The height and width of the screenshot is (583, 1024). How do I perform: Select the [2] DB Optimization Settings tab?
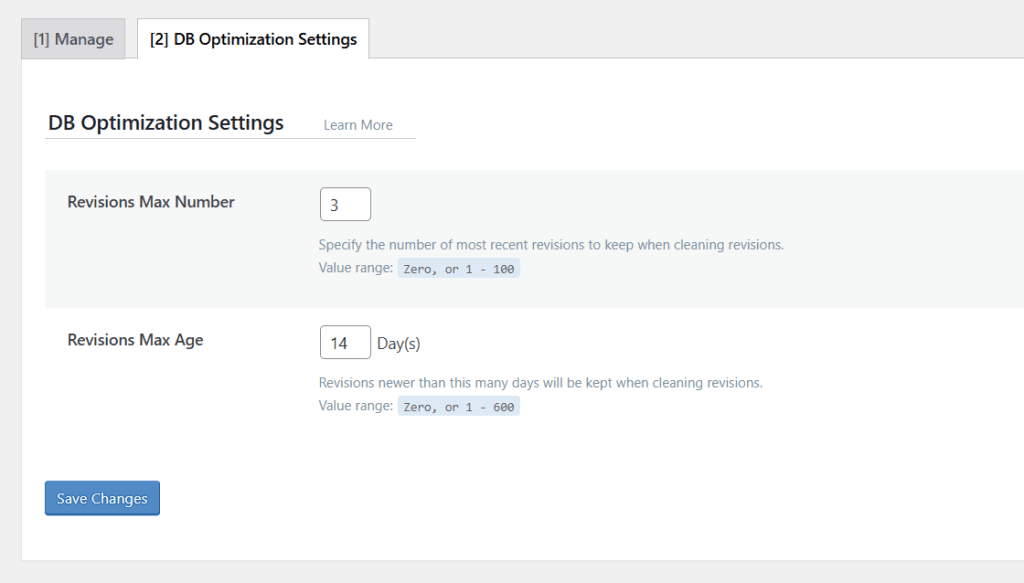pos(253,39)
